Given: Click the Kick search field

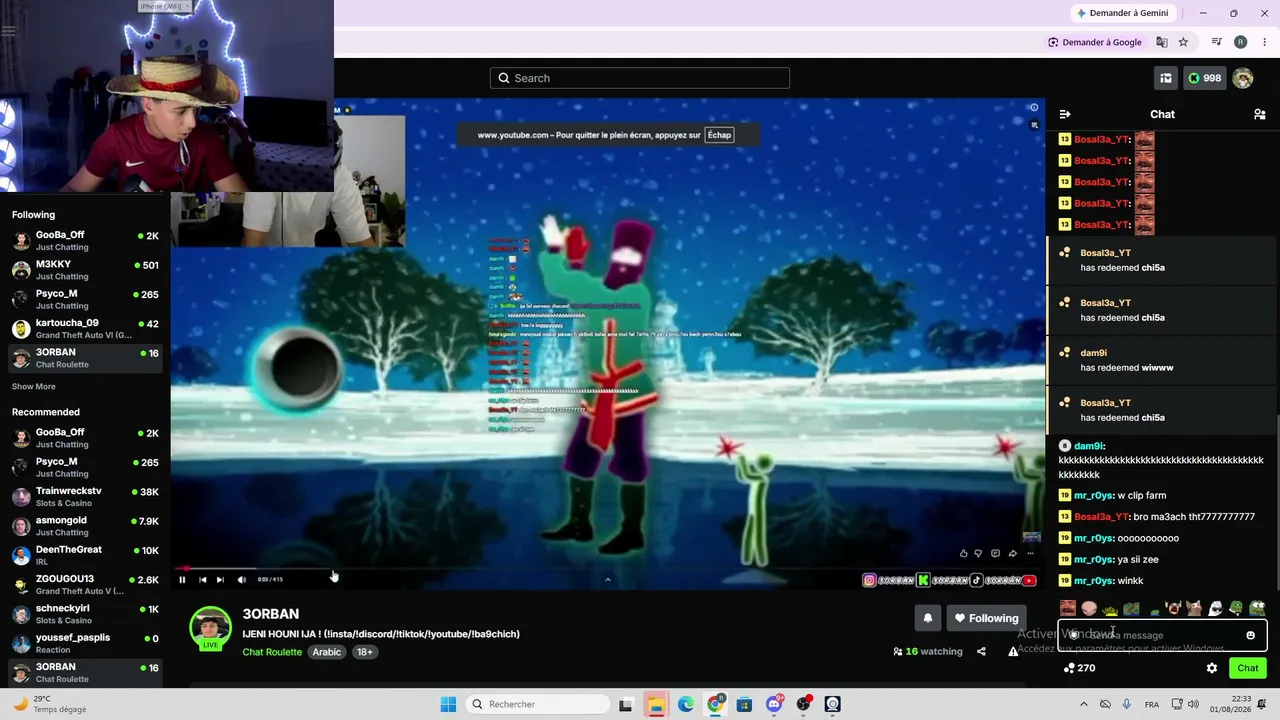Looking at the screenshot, I should click(640, 78).
